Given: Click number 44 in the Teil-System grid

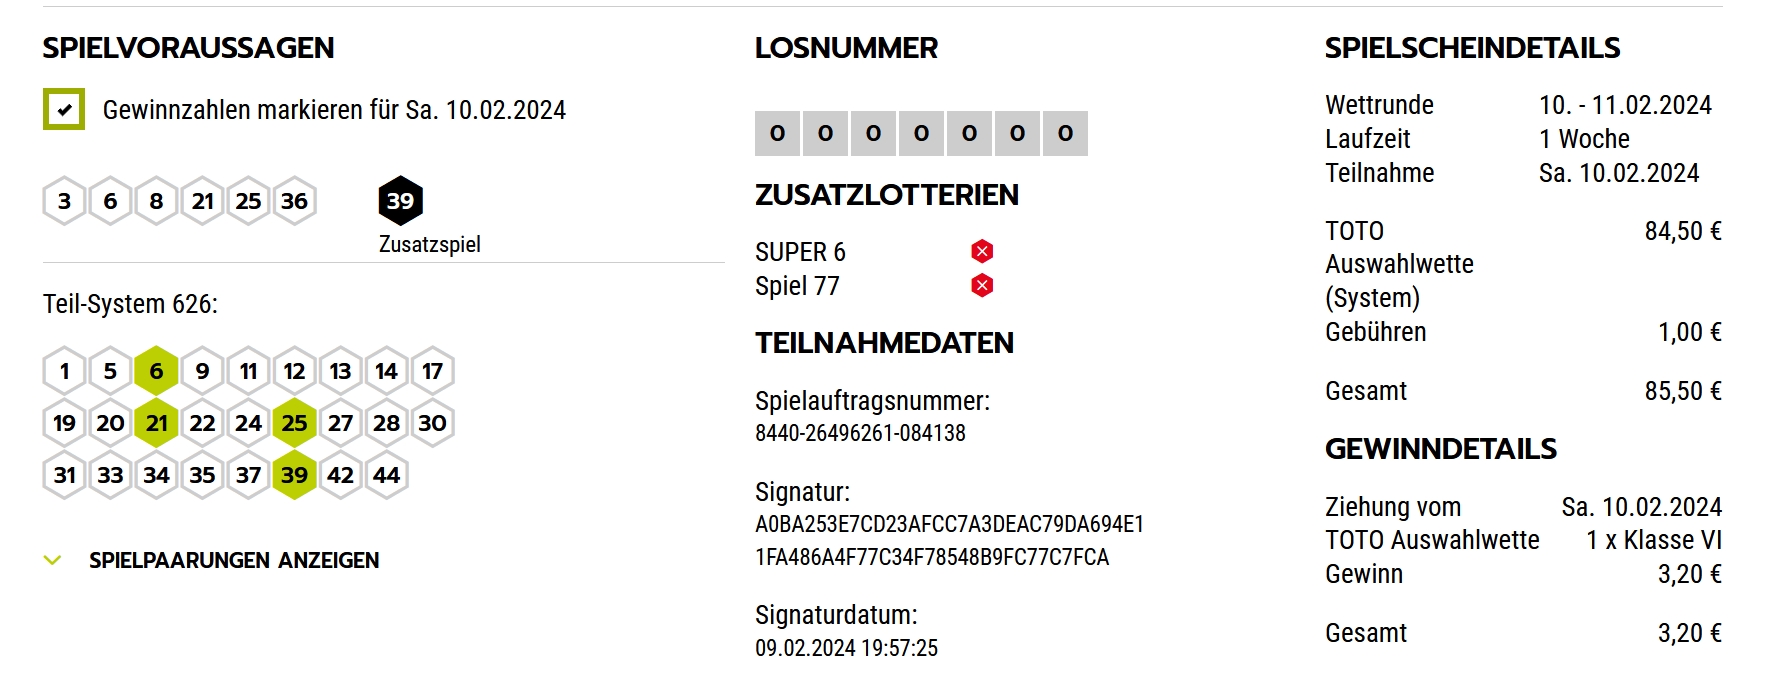Looking at the screenshot, I should (x=386, y=475).
